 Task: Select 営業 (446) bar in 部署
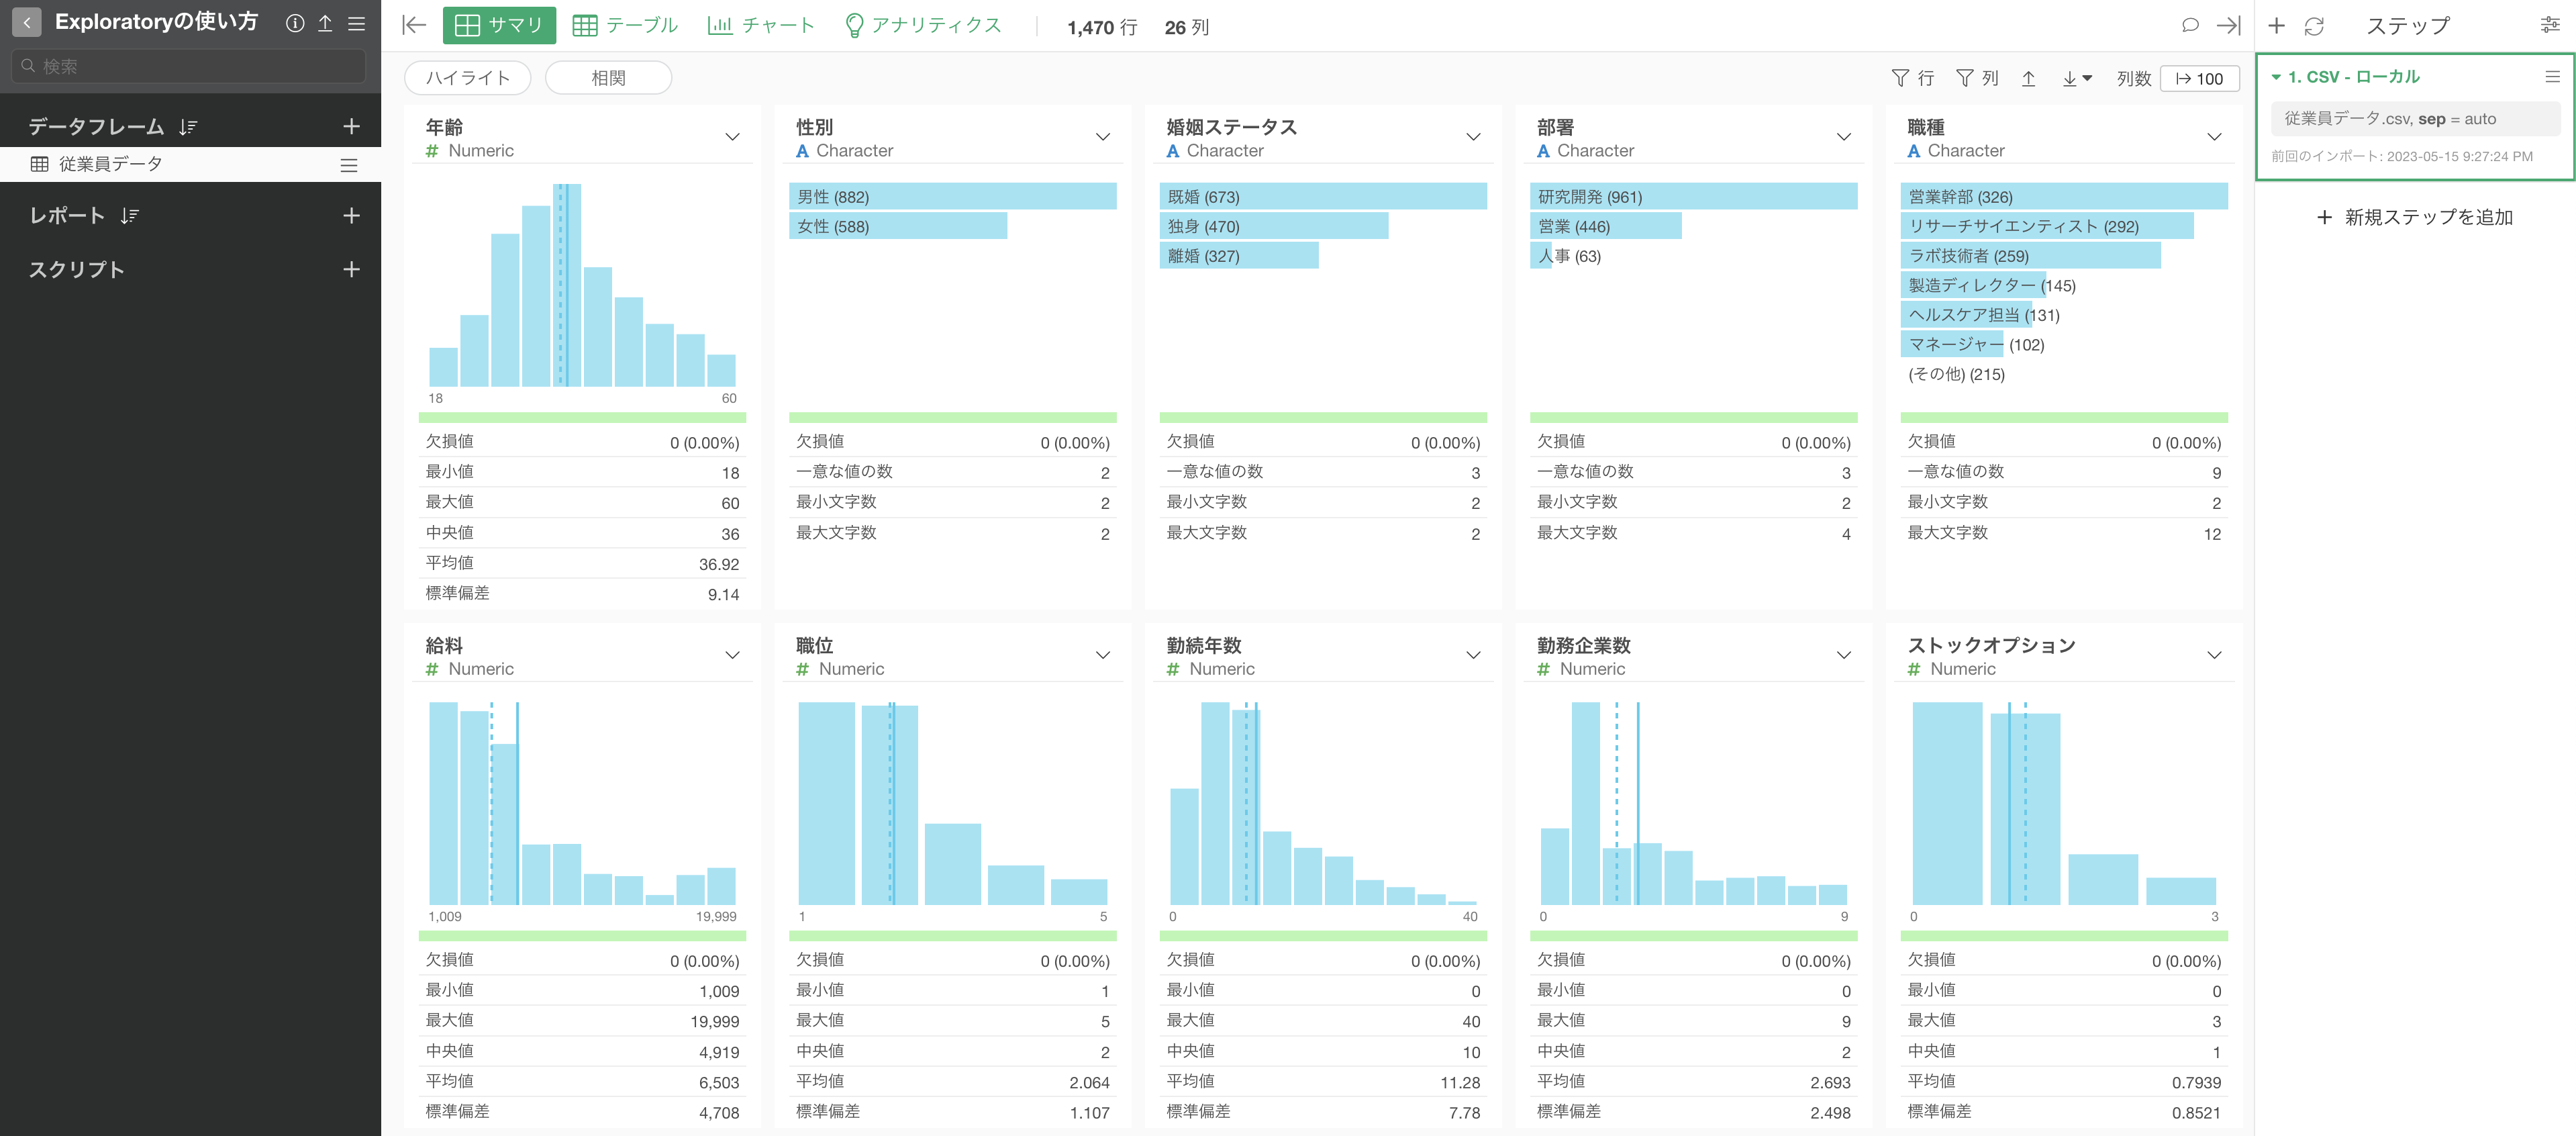click(x=1605, y=227)
